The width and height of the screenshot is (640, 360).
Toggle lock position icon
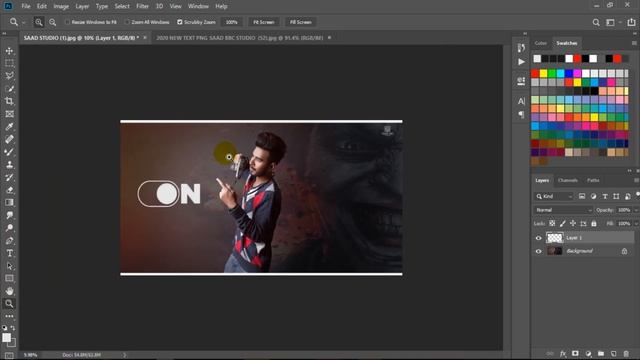[x=573, y=223]
